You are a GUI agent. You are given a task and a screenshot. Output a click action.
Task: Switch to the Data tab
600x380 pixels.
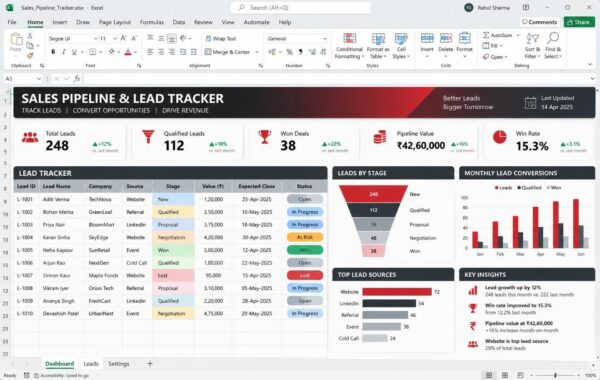pos(179,22)
